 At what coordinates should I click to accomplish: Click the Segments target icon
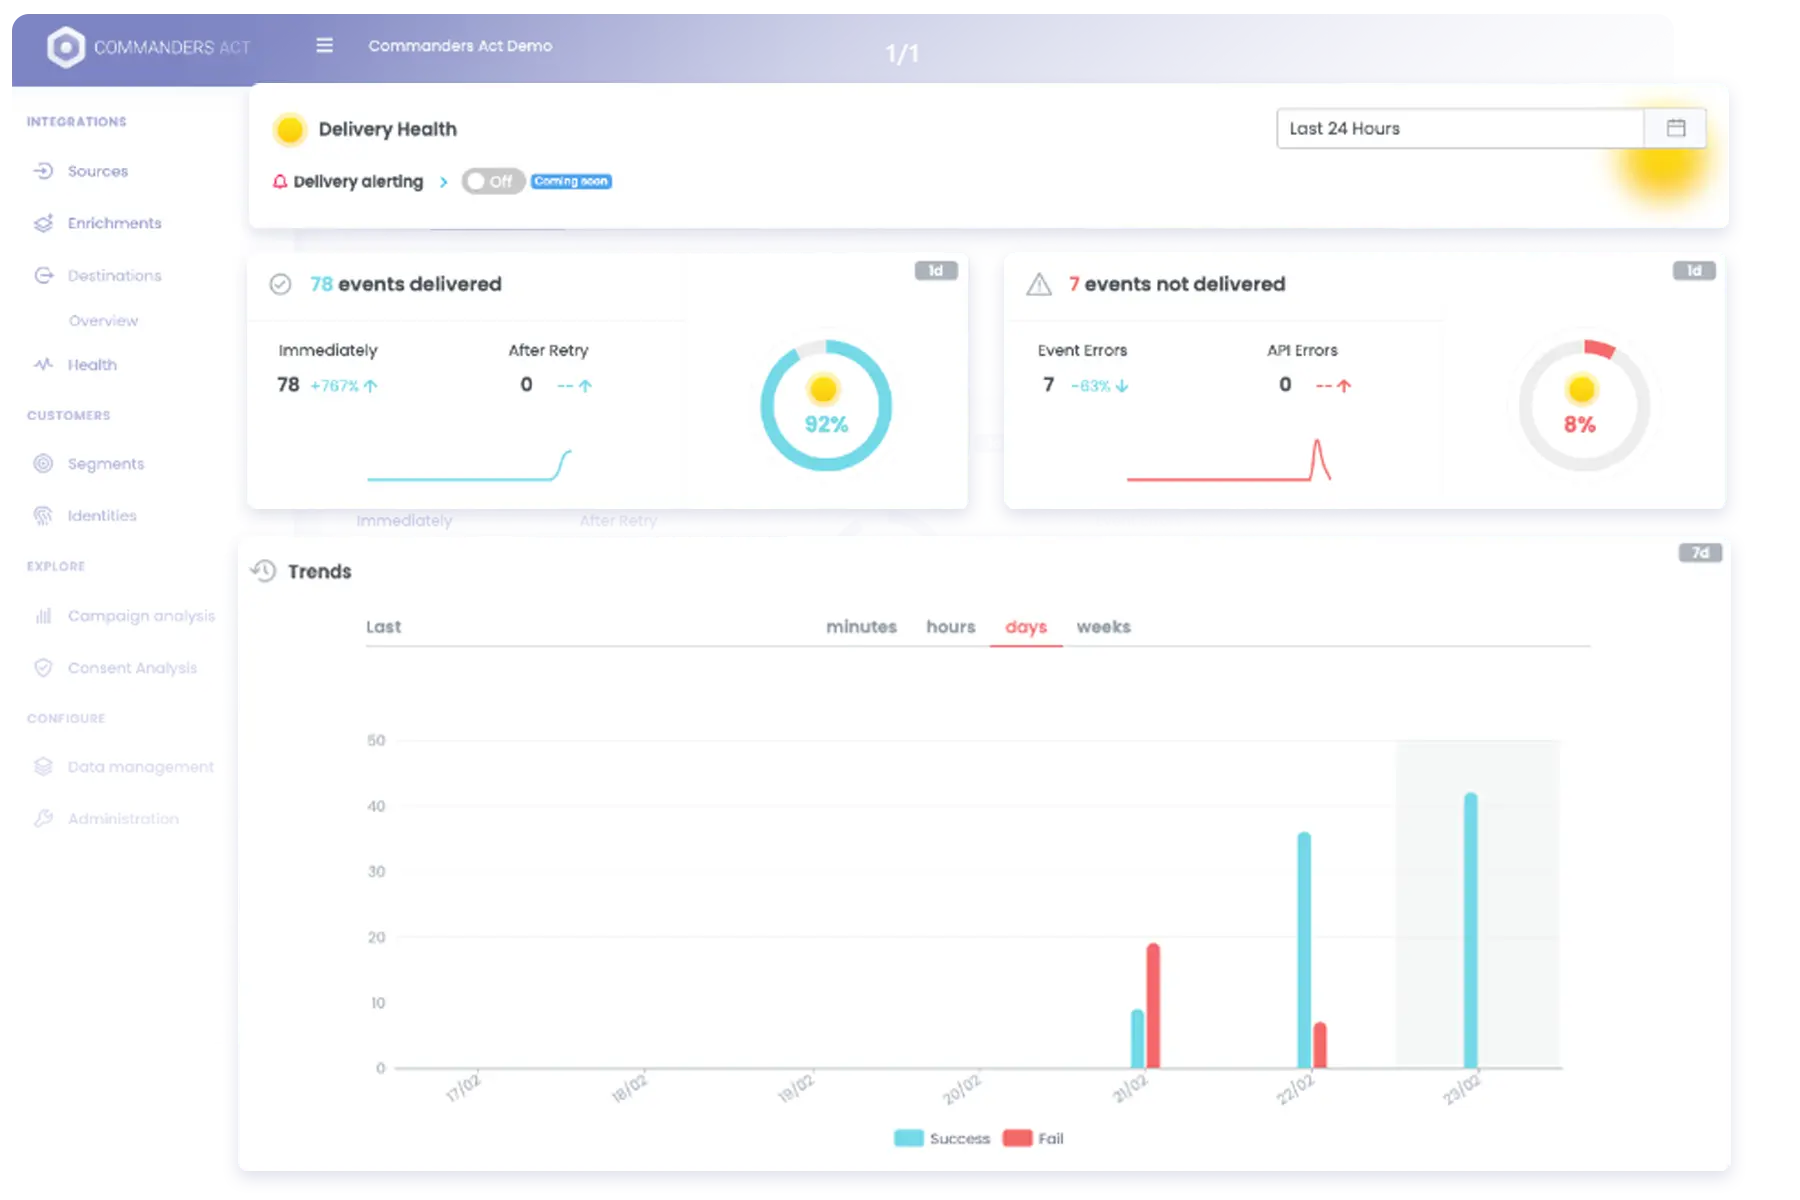(43, 464)
